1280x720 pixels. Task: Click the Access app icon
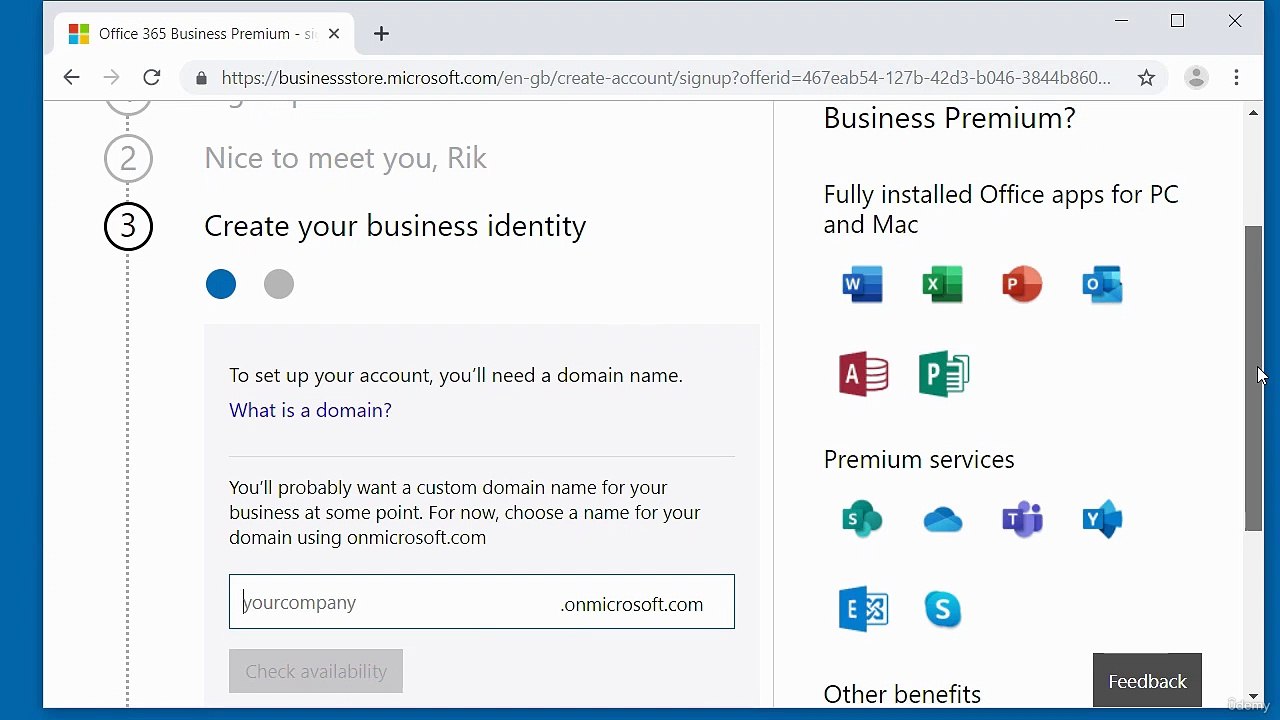pos(864,374)
